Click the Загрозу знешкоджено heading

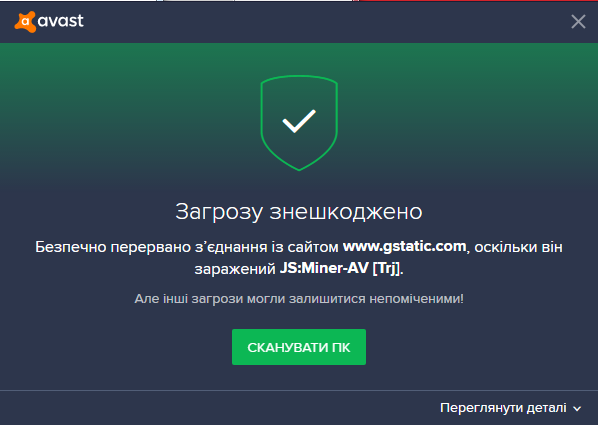[x=299, y=211]
